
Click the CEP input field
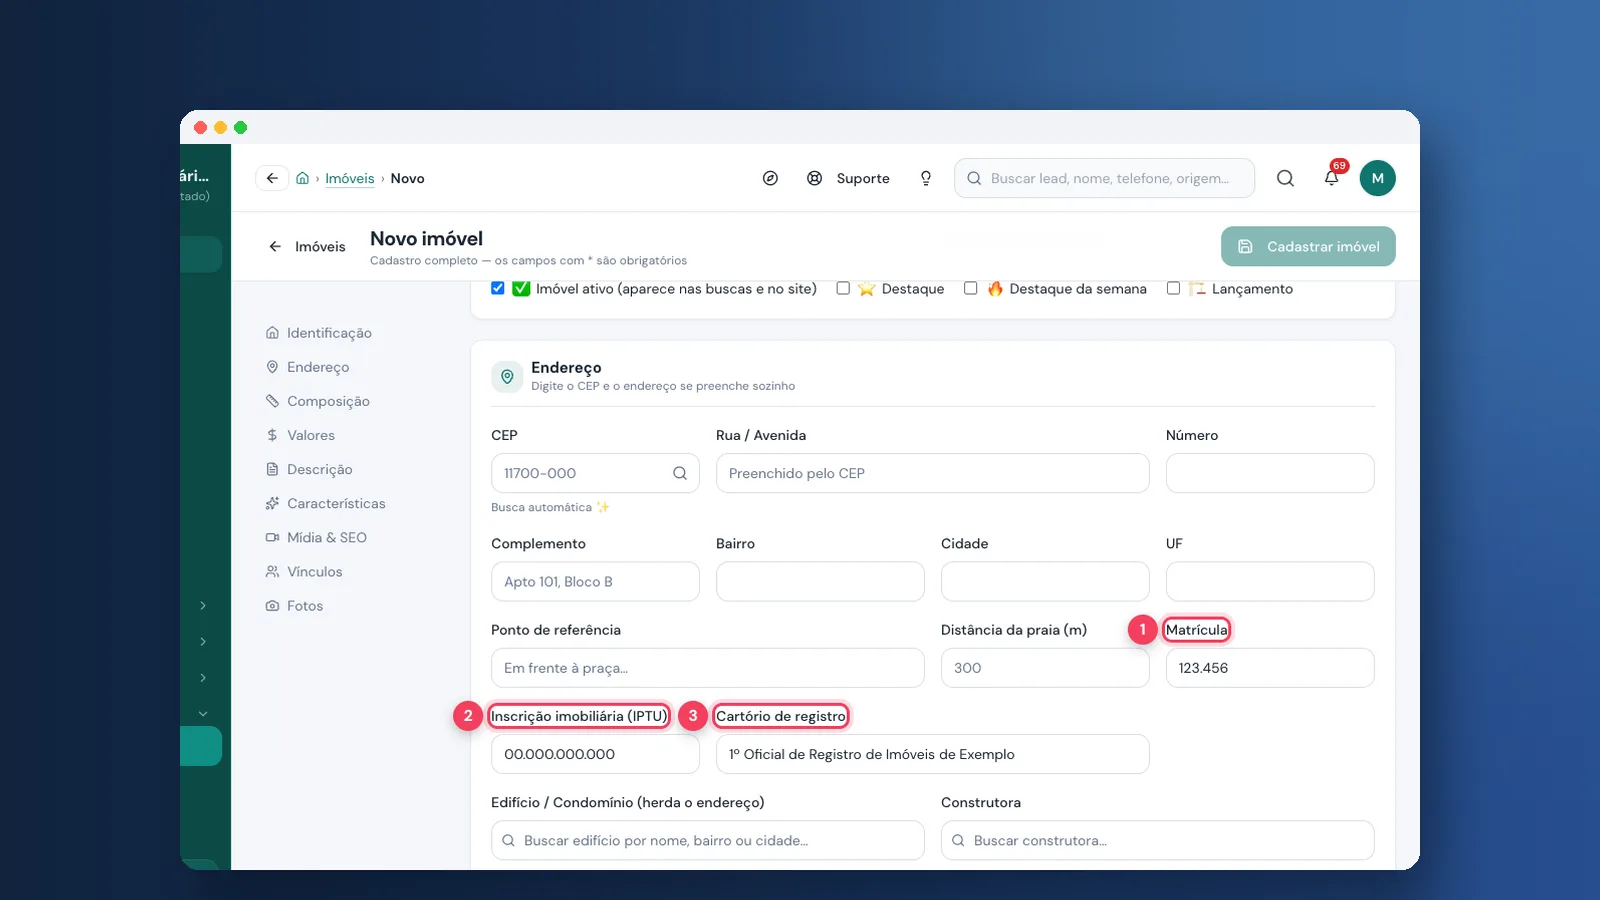pyautogui.click(x=595, y=473)
